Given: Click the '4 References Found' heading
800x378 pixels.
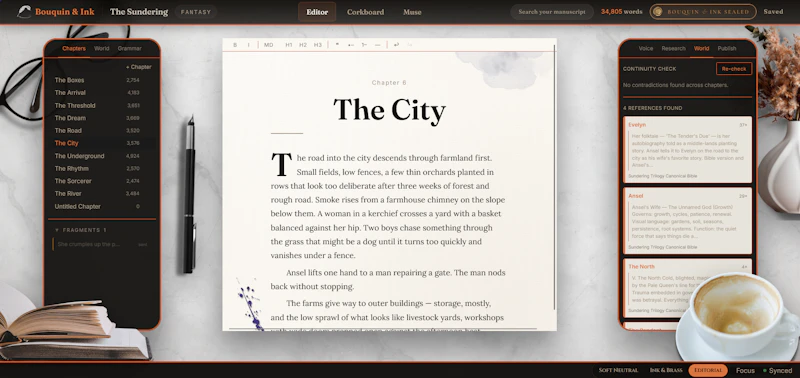Looking at the screenshot, I should point(652,108).
